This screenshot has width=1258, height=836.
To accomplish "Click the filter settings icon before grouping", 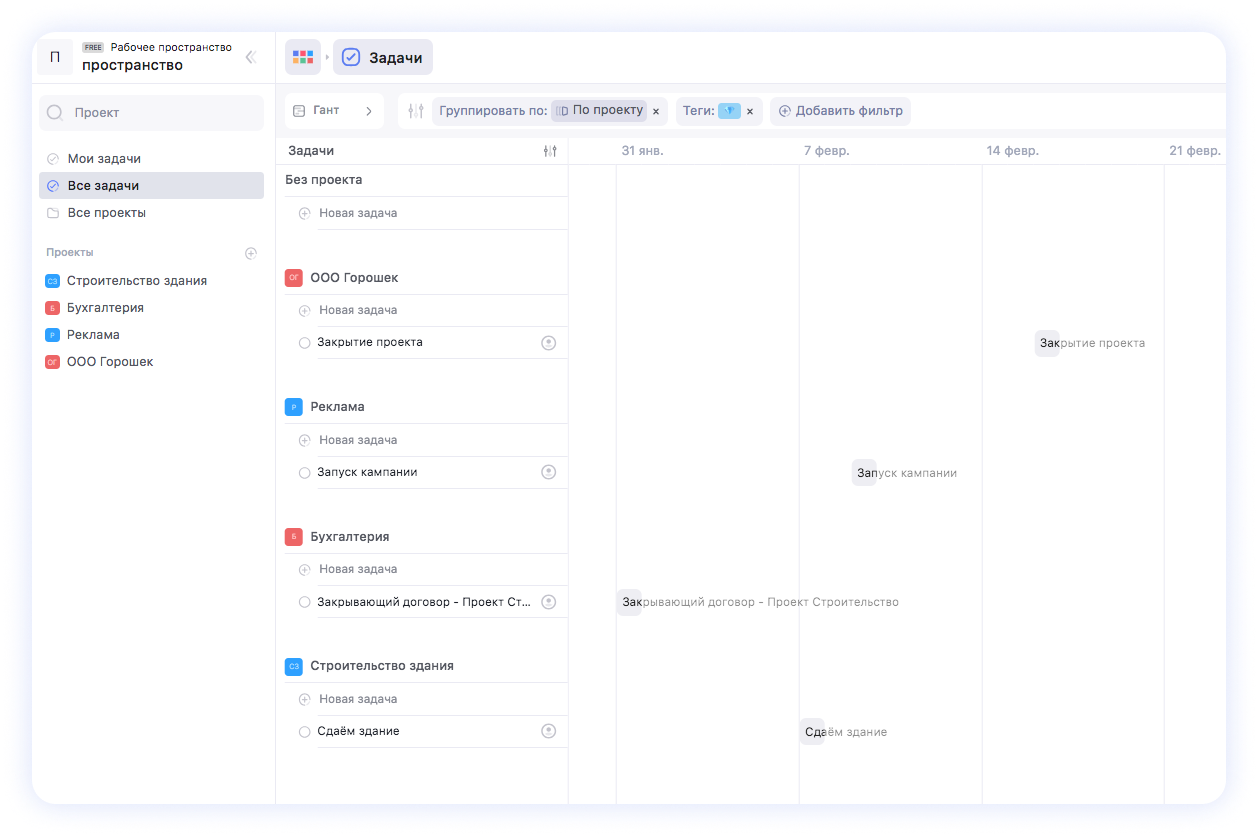I will [416, 111].
